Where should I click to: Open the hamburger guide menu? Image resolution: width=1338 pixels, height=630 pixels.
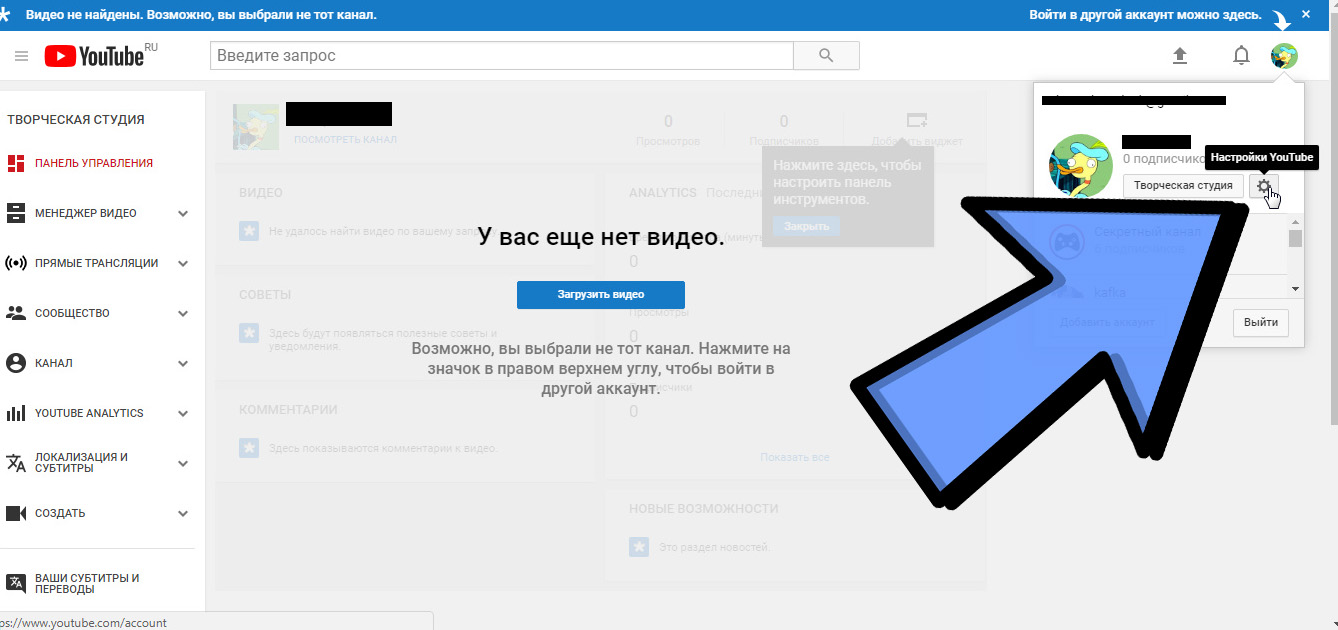tap(22, 56)
